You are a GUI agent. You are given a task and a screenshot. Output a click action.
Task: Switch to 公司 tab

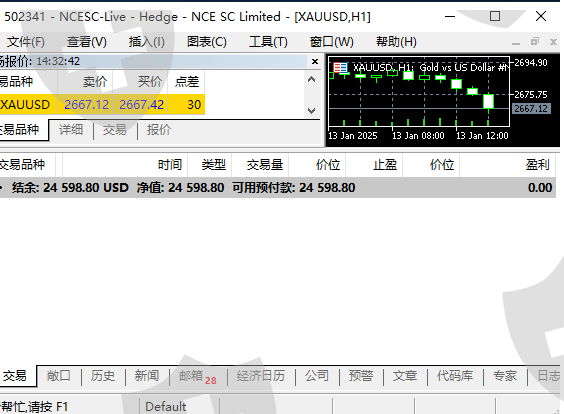pyautogui.click(x=317, y=376)
